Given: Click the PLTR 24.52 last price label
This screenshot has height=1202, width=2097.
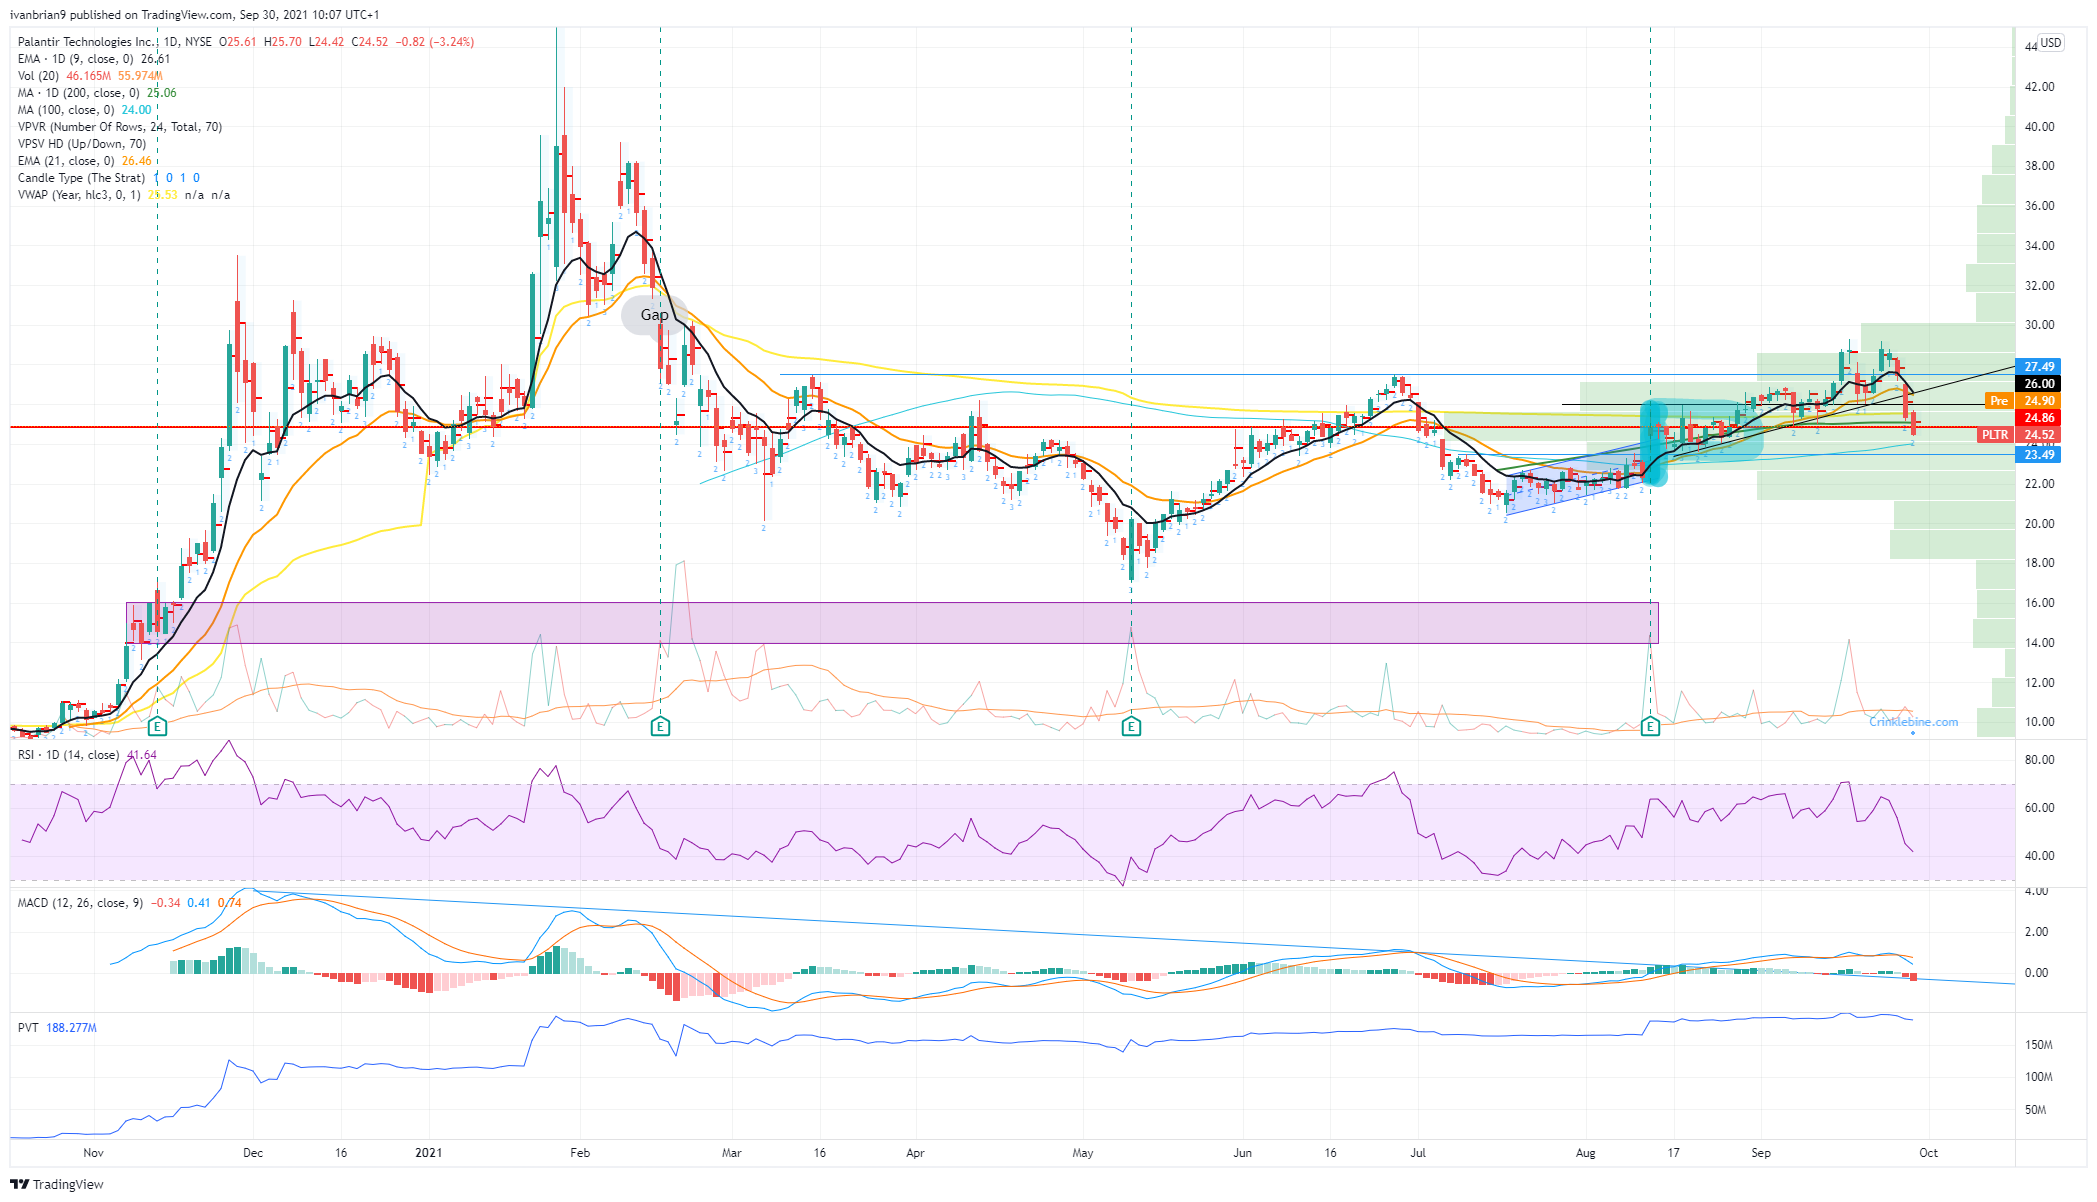Looking at the screenshot, I should 2019,435.
